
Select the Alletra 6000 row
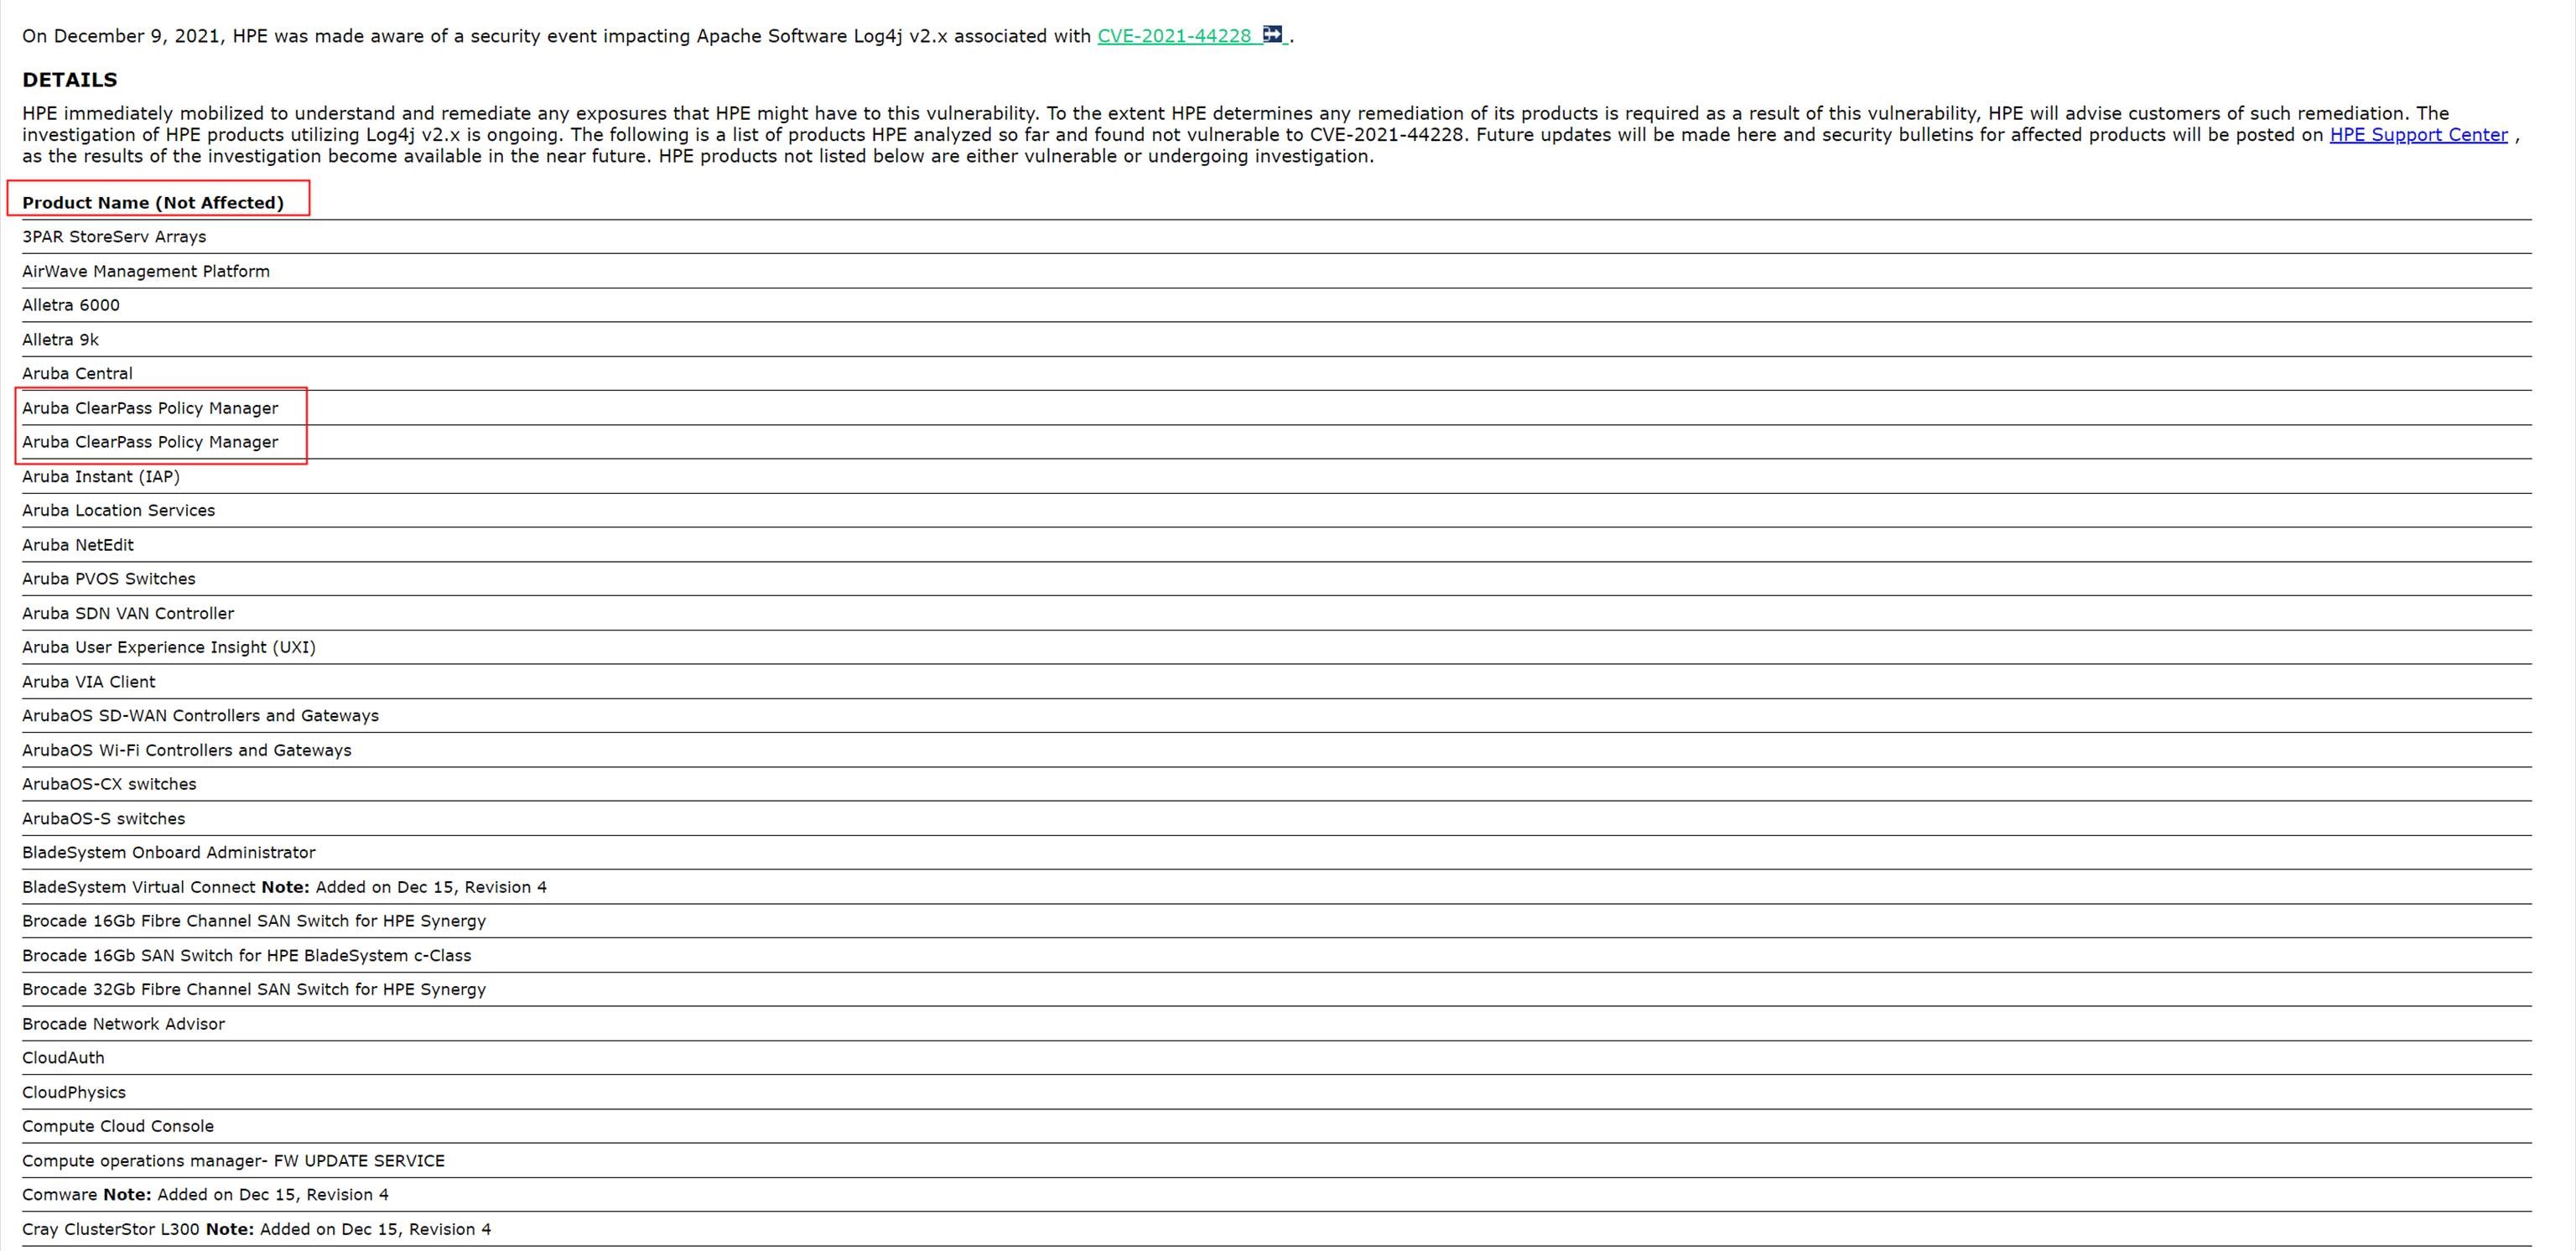pyautogui.click(x=71, y=305)
